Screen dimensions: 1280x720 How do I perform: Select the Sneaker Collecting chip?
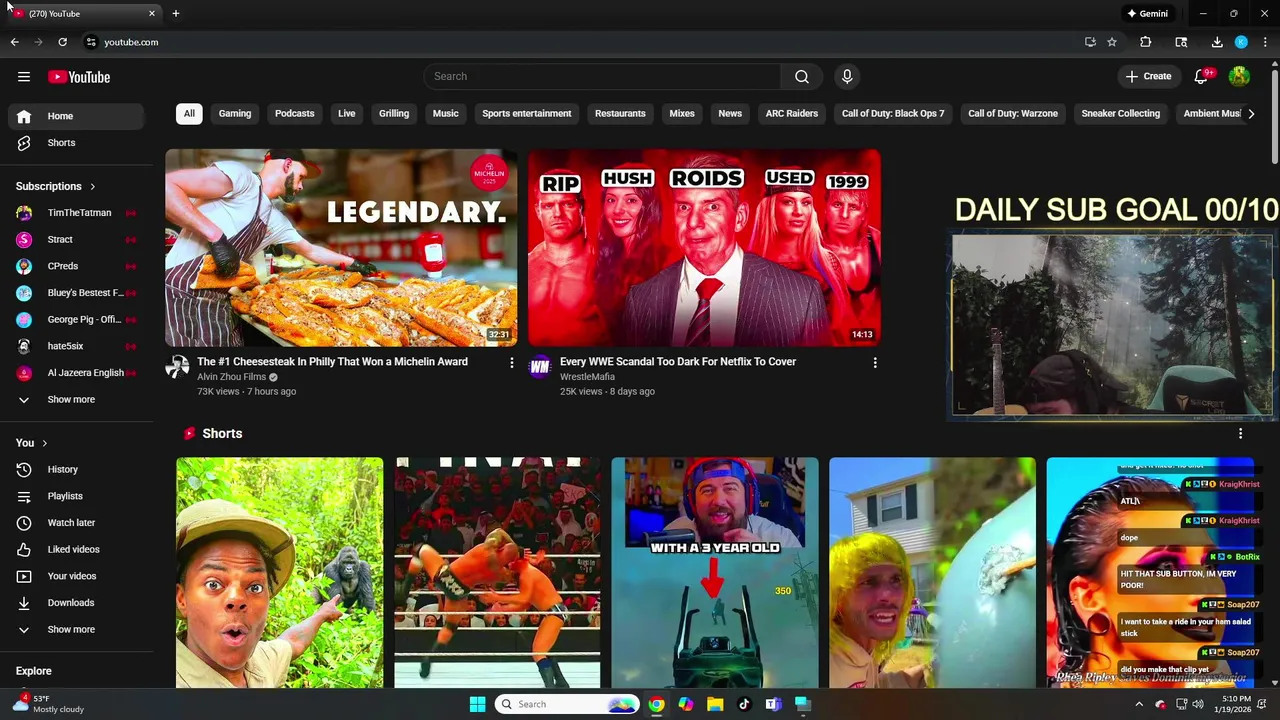click(x=1121, y=114)
